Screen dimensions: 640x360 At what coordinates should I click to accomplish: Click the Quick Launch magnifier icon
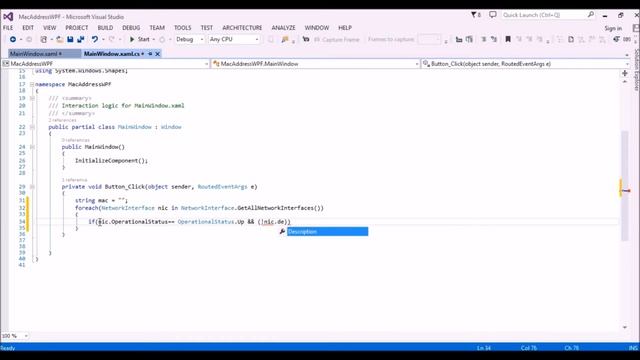(x=591, y=15)
